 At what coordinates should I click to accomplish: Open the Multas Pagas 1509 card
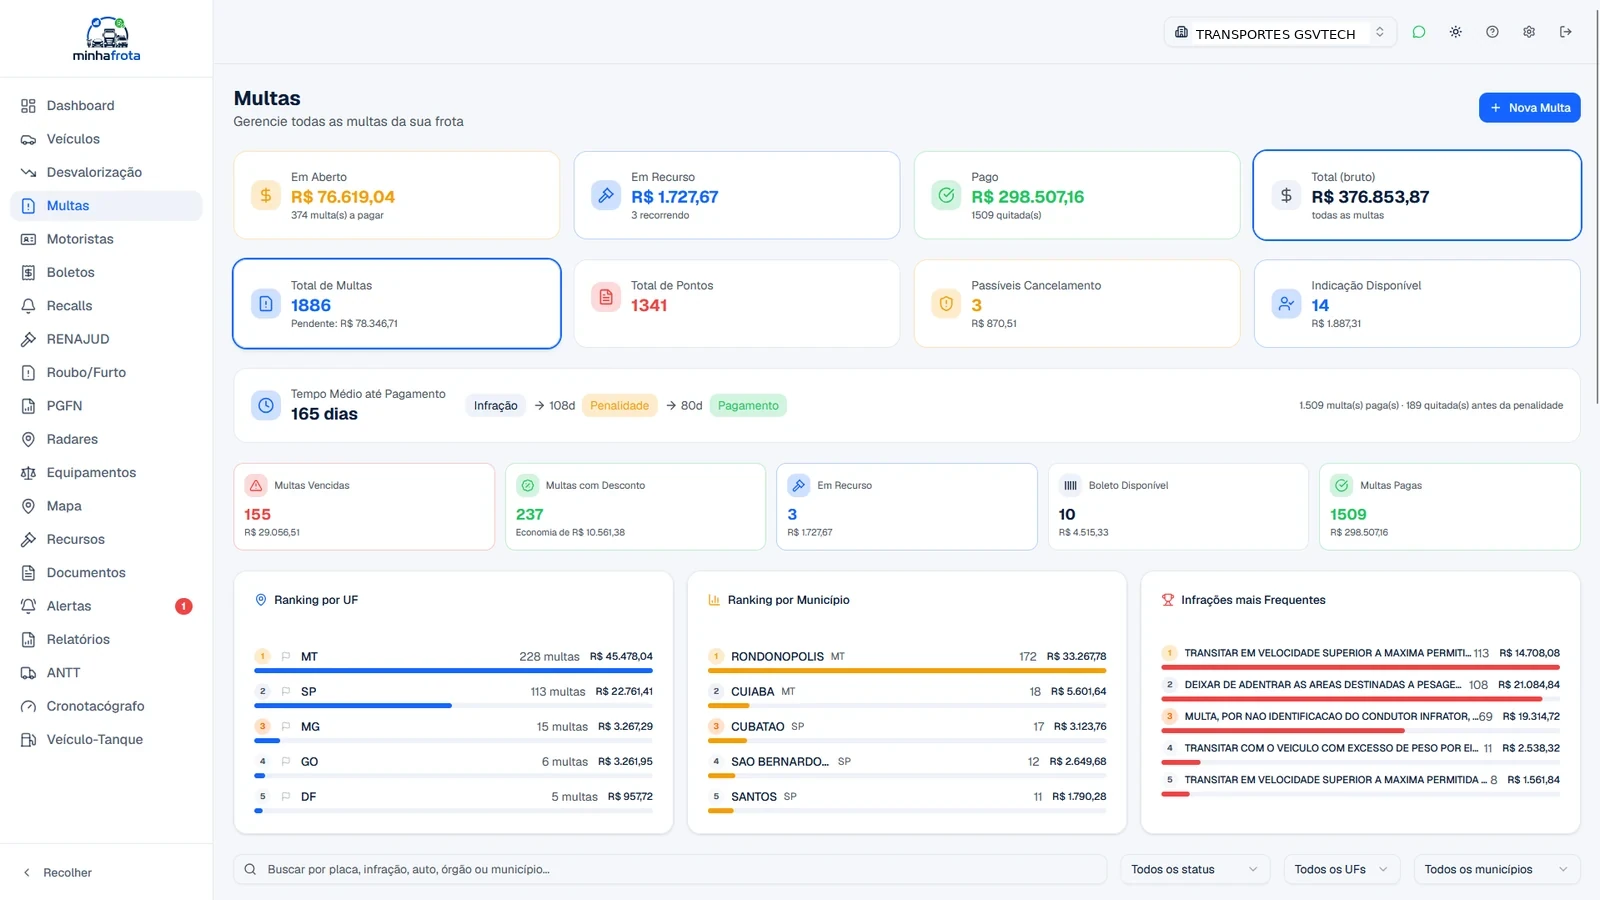[x=1450, y=506]
